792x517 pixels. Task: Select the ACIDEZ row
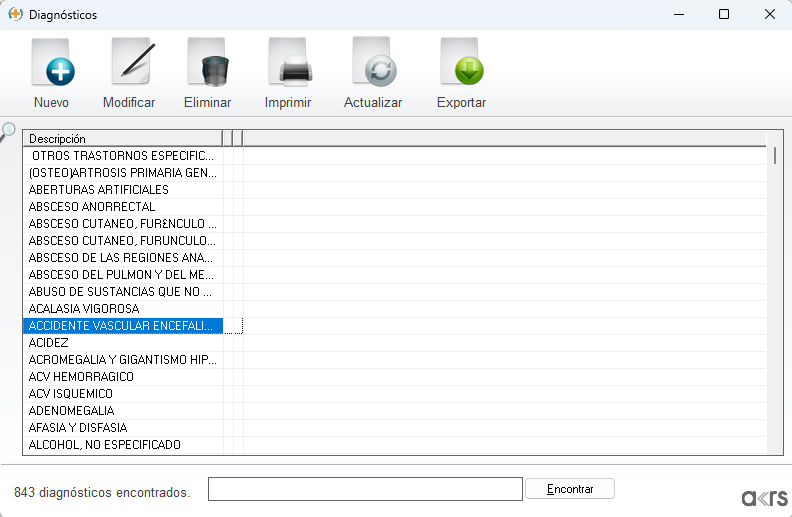click(x=48, y=343)
